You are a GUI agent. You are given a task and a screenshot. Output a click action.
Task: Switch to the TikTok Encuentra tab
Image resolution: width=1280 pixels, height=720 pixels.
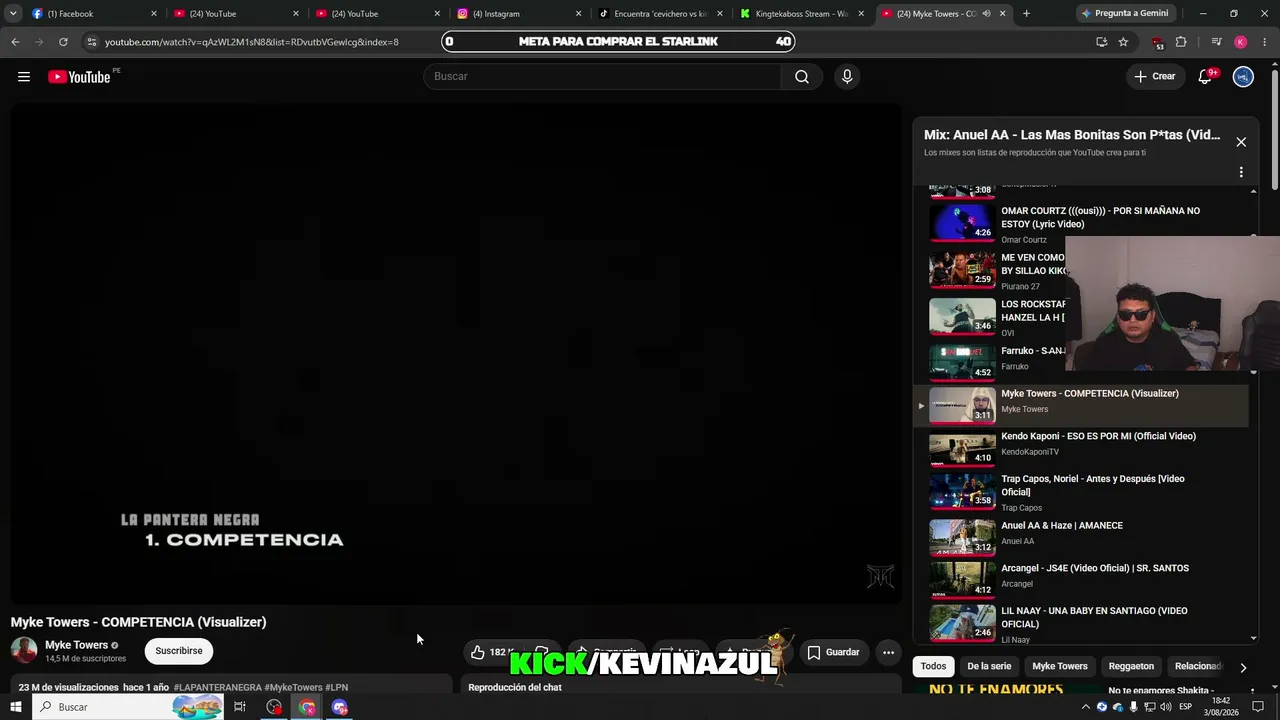coord(659,14)
